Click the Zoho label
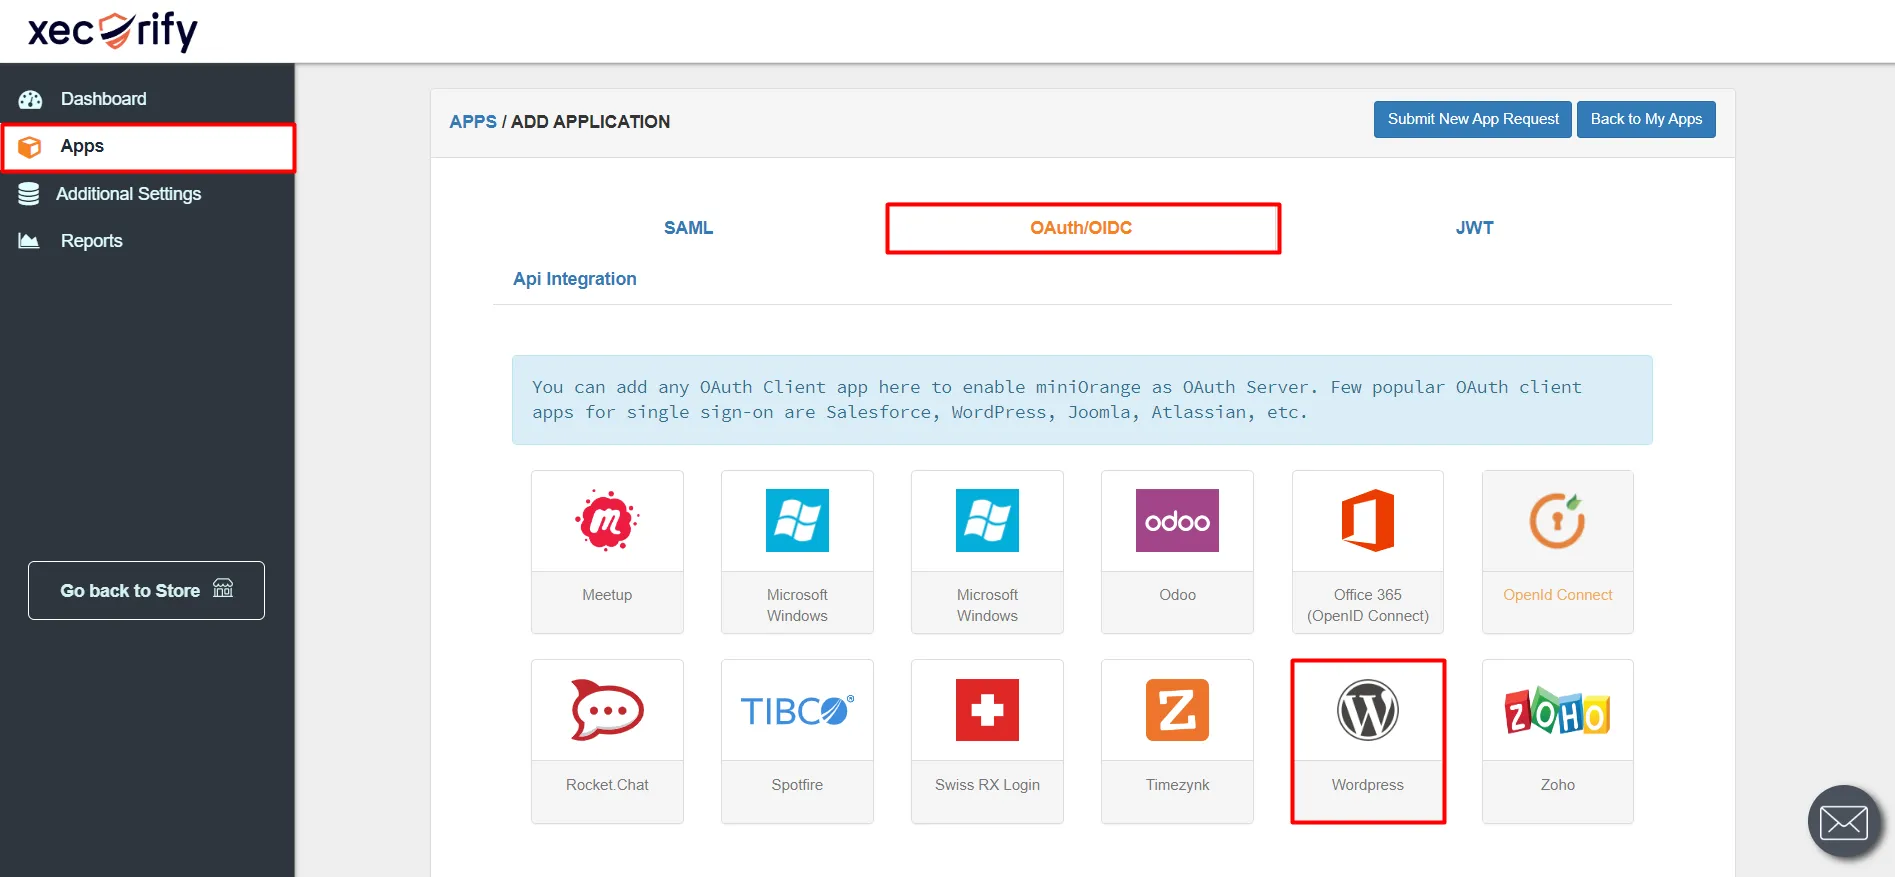 tap(1557, 785)
